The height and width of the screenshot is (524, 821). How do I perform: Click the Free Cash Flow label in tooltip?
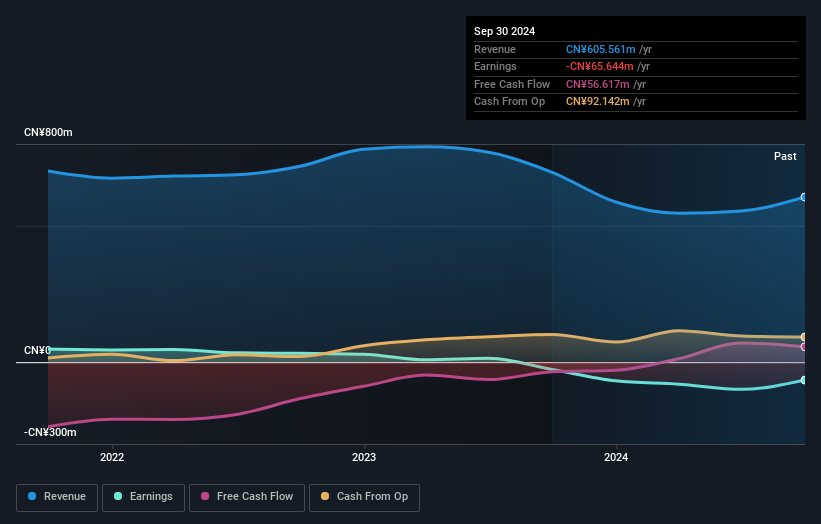[512, 84]
